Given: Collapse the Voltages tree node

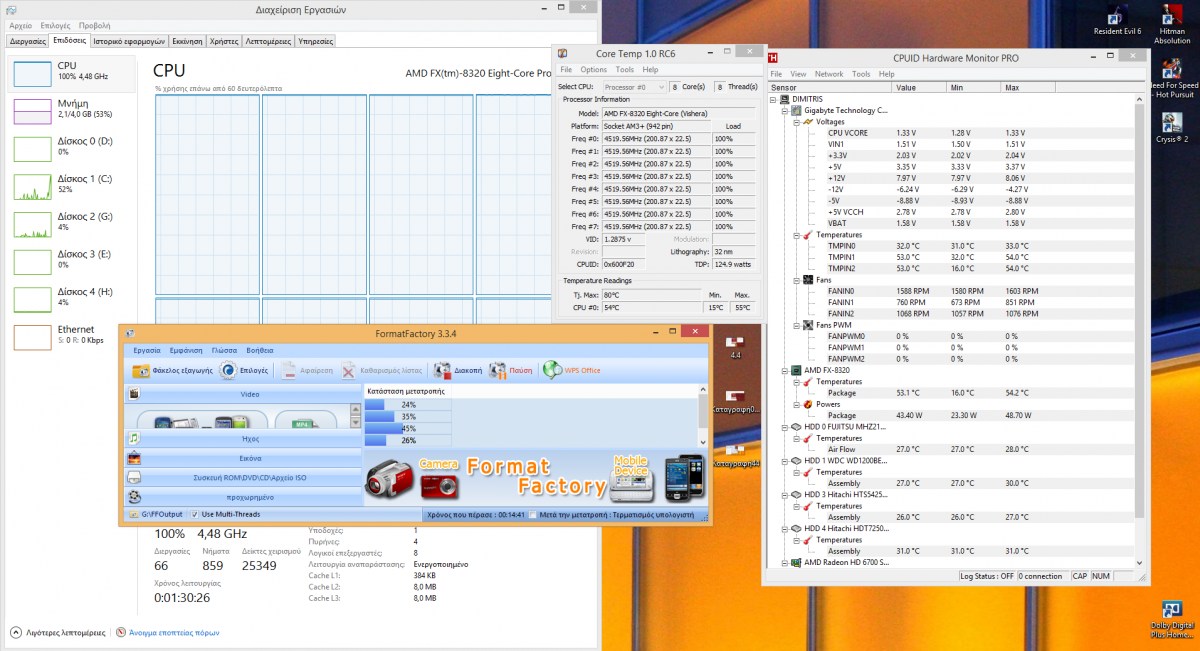Looking at the screenshot, I should (x=796, y=122).
